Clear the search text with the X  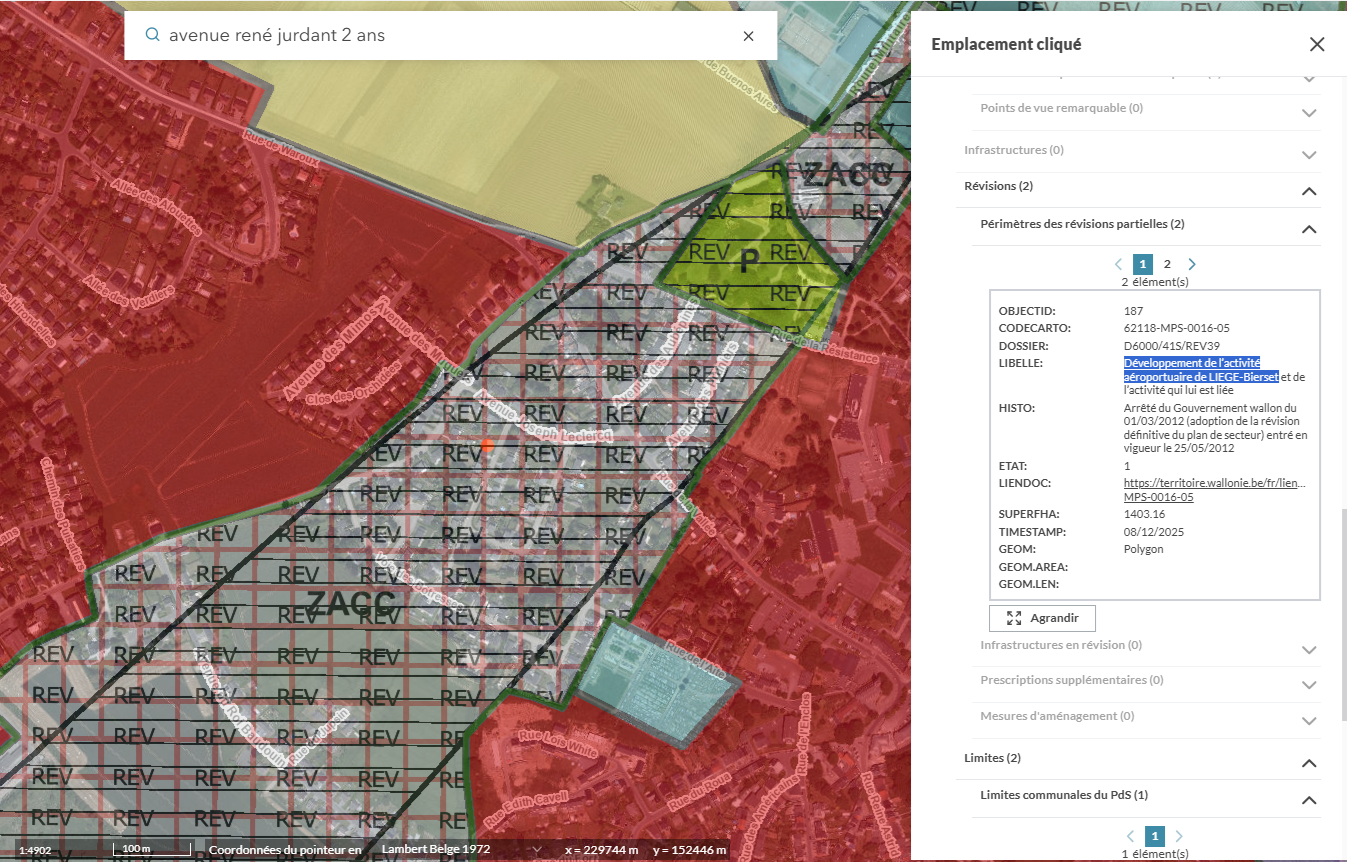coord(748,36)
